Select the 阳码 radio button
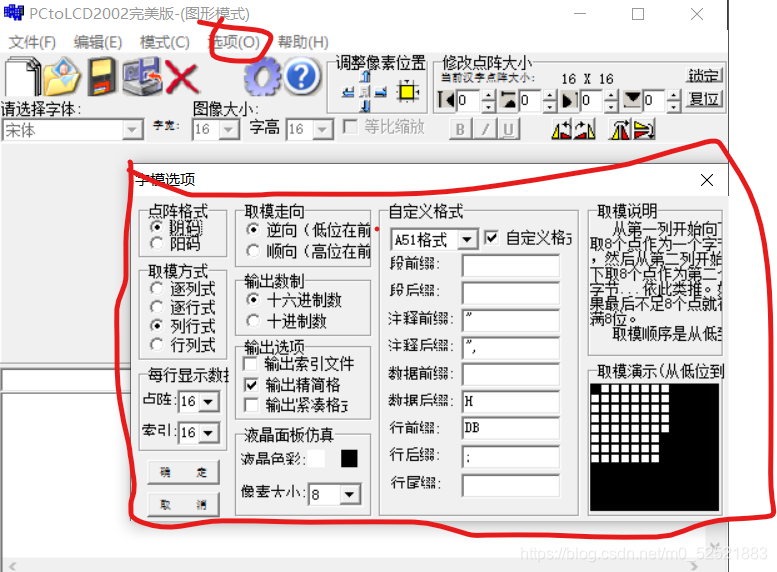The height and width of the screenshot is (572, 777). coord(157,243)
